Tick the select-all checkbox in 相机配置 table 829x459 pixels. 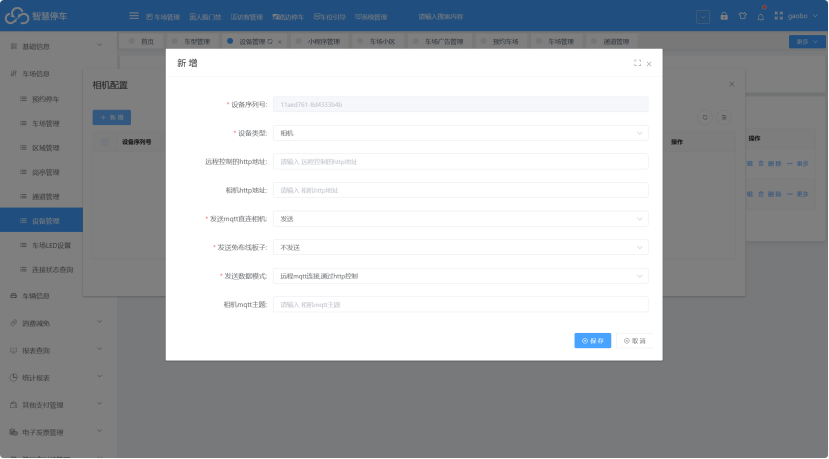(105, 142)
